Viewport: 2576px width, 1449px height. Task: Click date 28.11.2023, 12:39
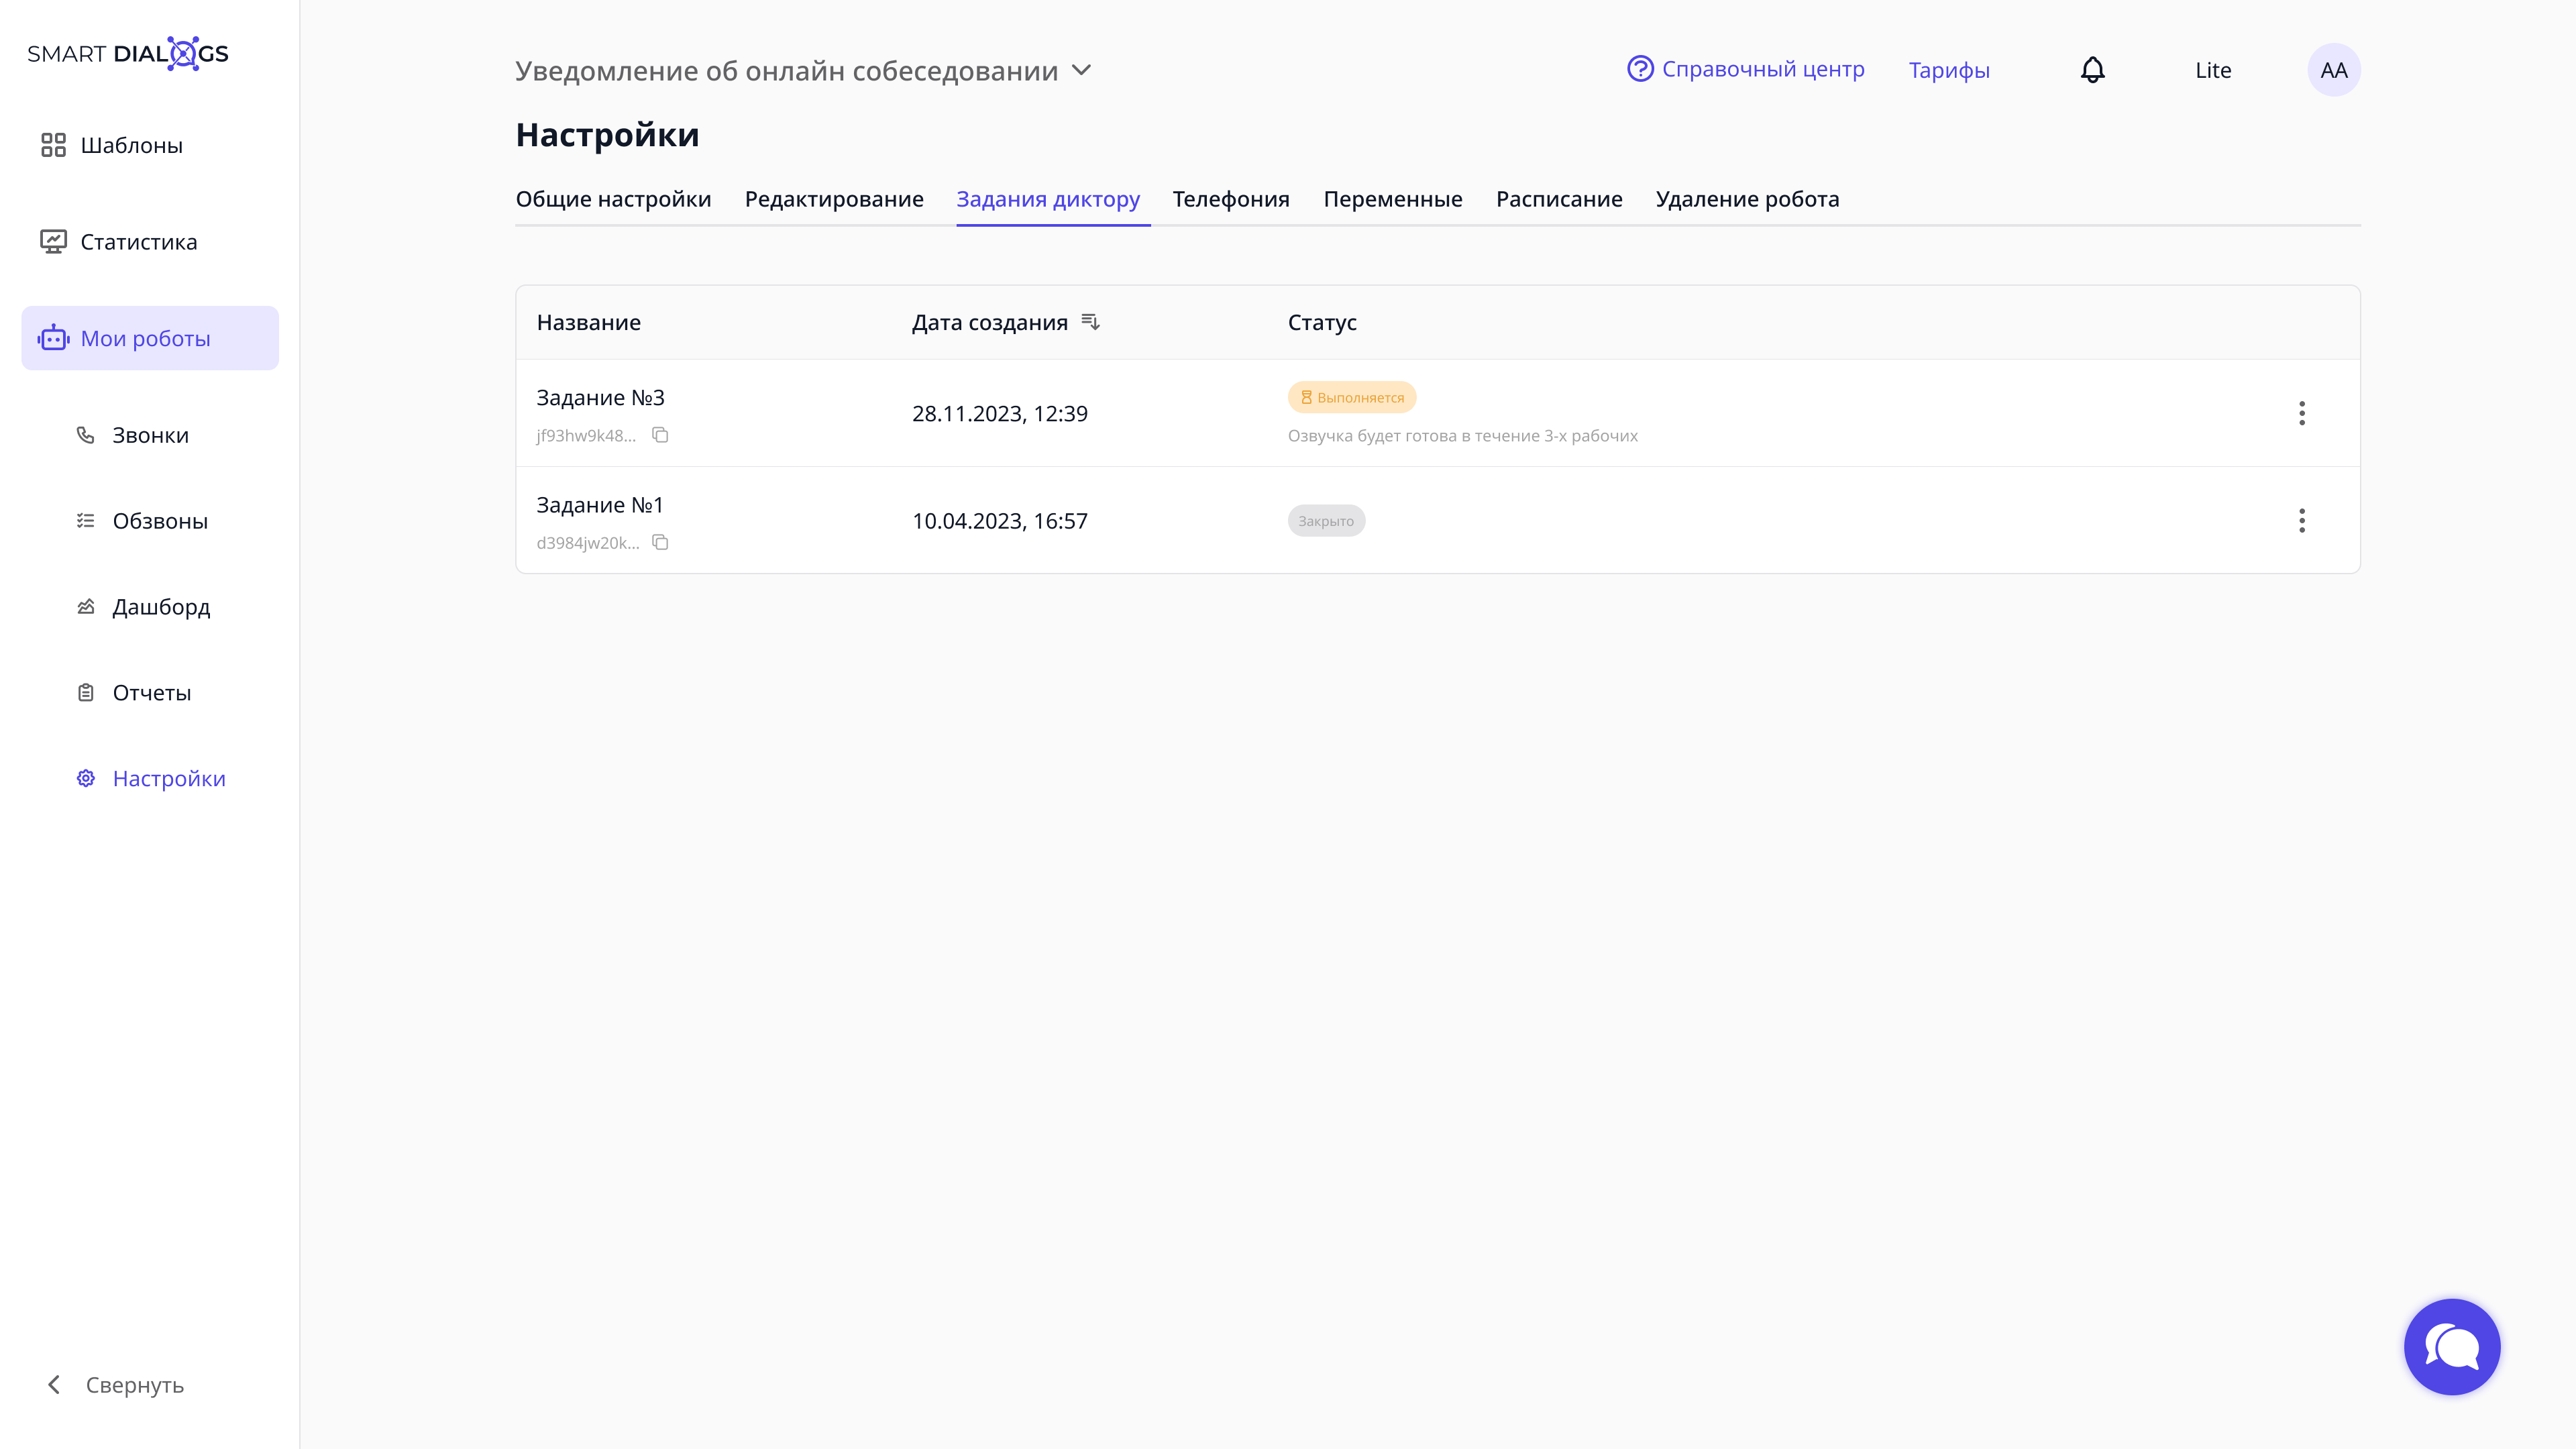coord(1000,413)
